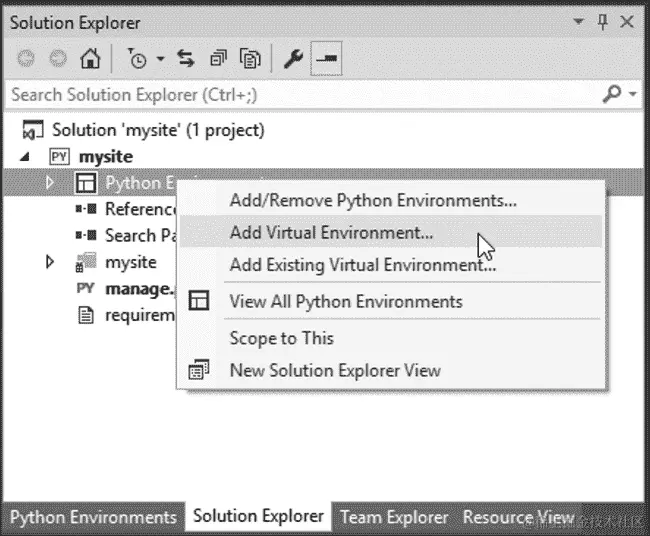This screenshot has width=650, height=536.
Task: Select the requirements text file
Action: click(x=140, y=315)
